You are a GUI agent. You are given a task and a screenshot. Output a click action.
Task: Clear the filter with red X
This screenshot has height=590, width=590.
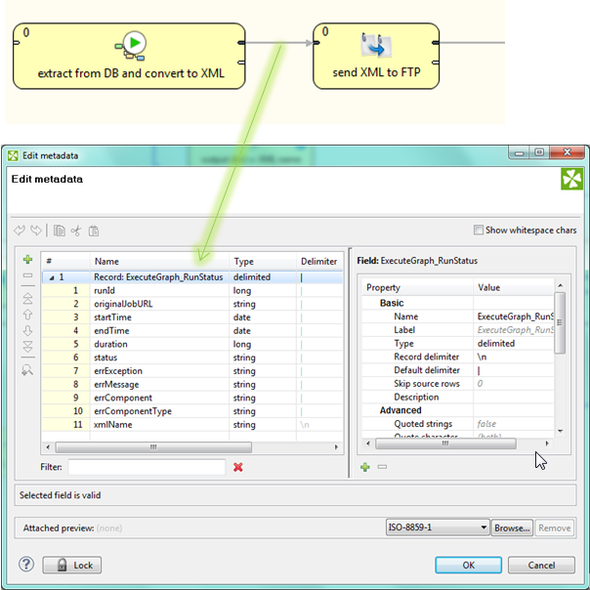[x=238, y=467]
